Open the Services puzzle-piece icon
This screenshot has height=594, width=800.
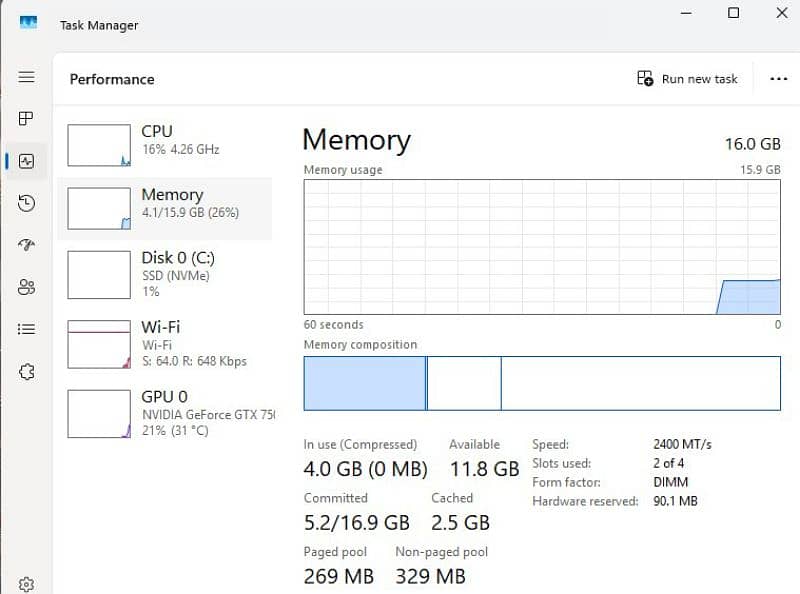pyautogui.click(x=27, y=372)
